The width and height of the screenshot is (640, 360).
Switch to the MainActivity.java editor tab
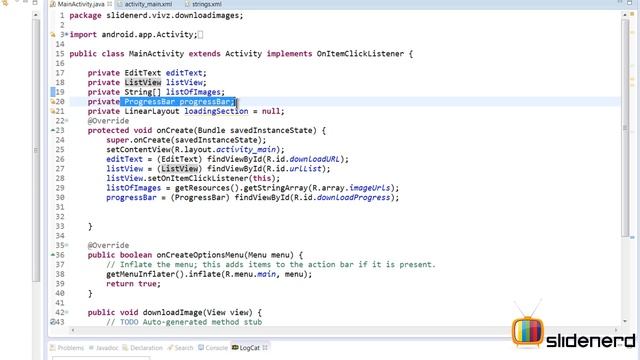pos(80,4)
